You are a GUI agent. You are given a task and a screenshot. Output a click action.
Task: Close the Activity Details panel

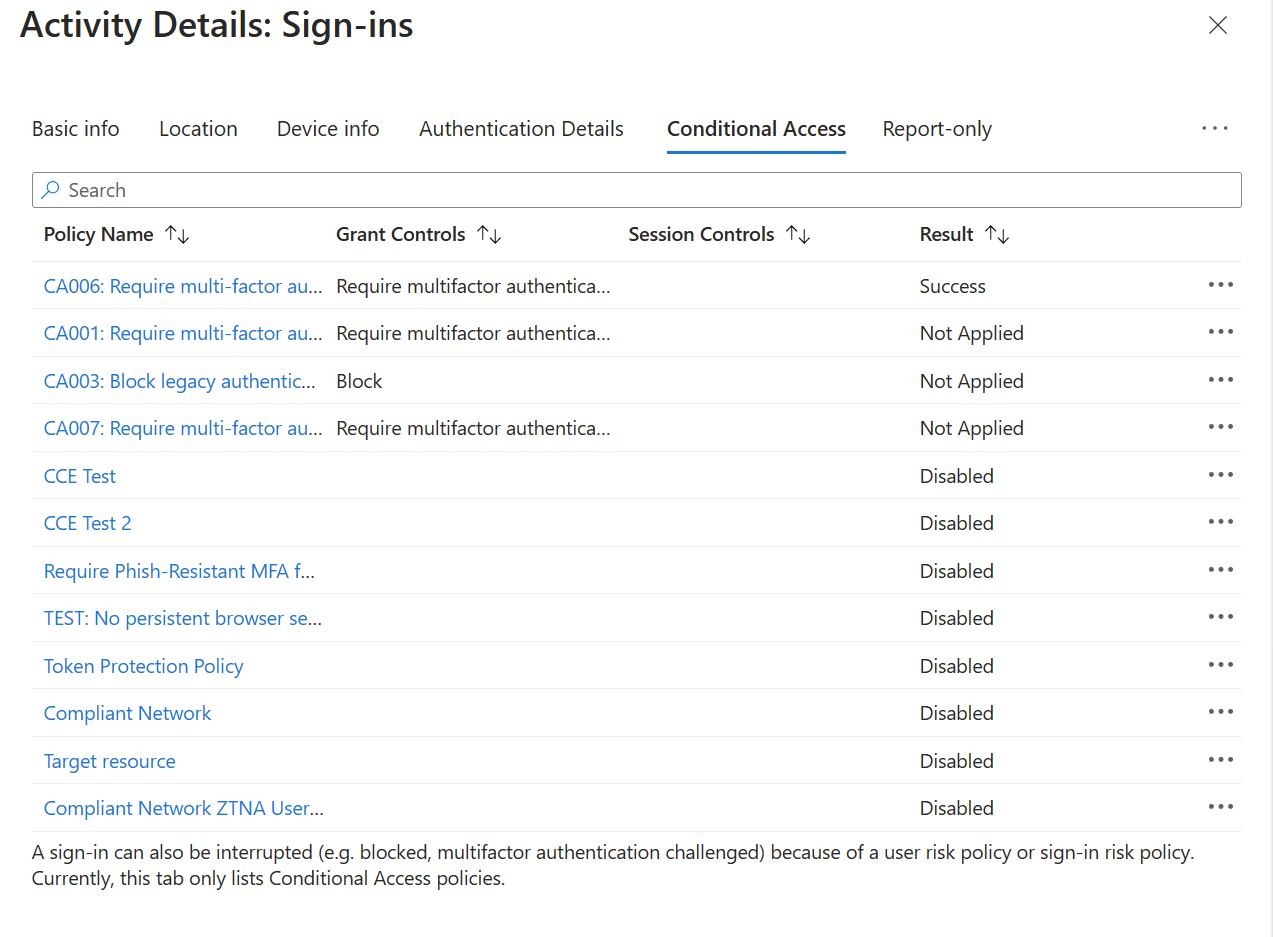tap(1218, 26)
